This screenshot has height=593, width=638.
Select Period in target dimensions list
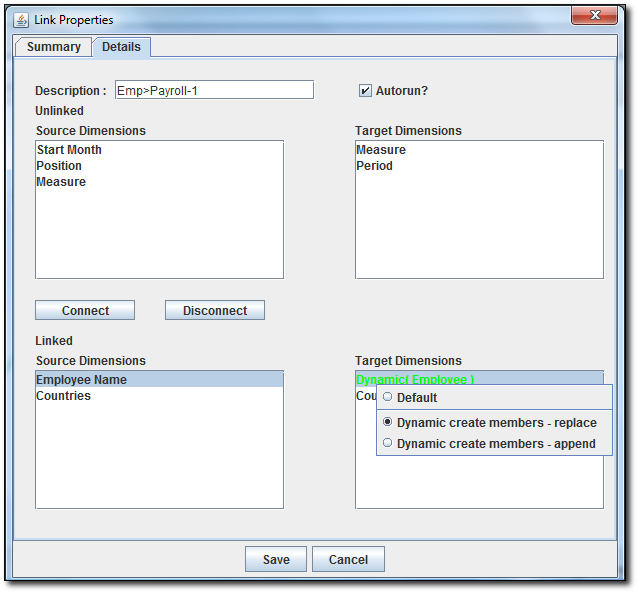[375, 166]
